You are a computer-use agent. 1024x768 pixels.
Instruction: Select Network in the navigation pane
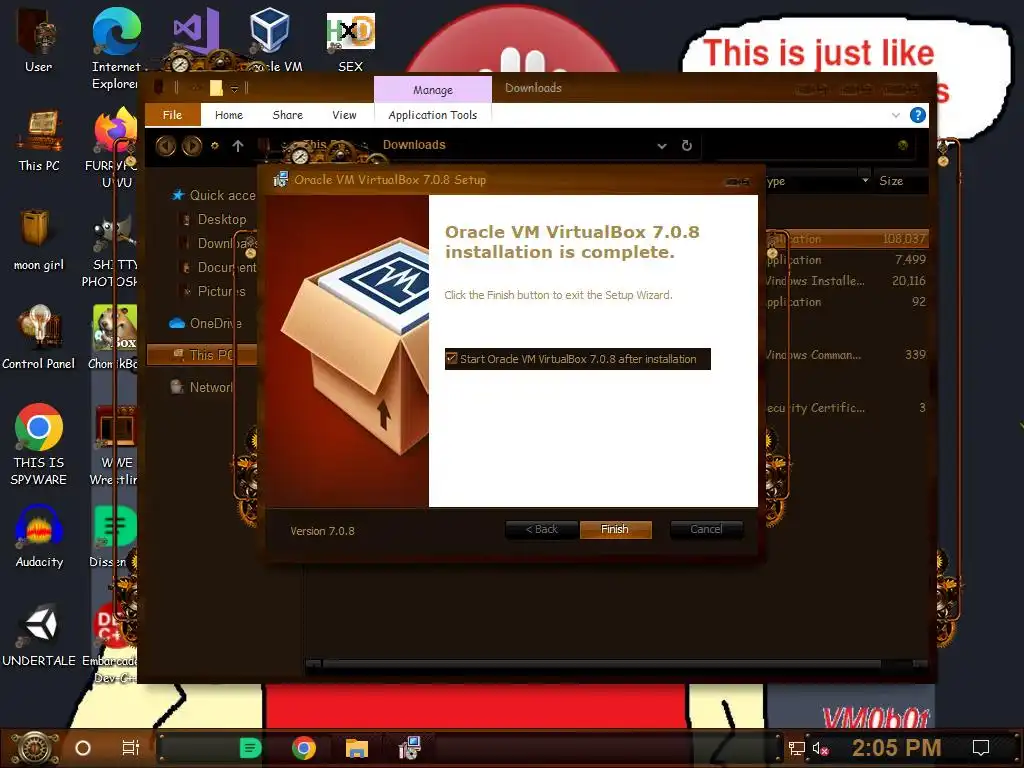(x=202, y=387)
